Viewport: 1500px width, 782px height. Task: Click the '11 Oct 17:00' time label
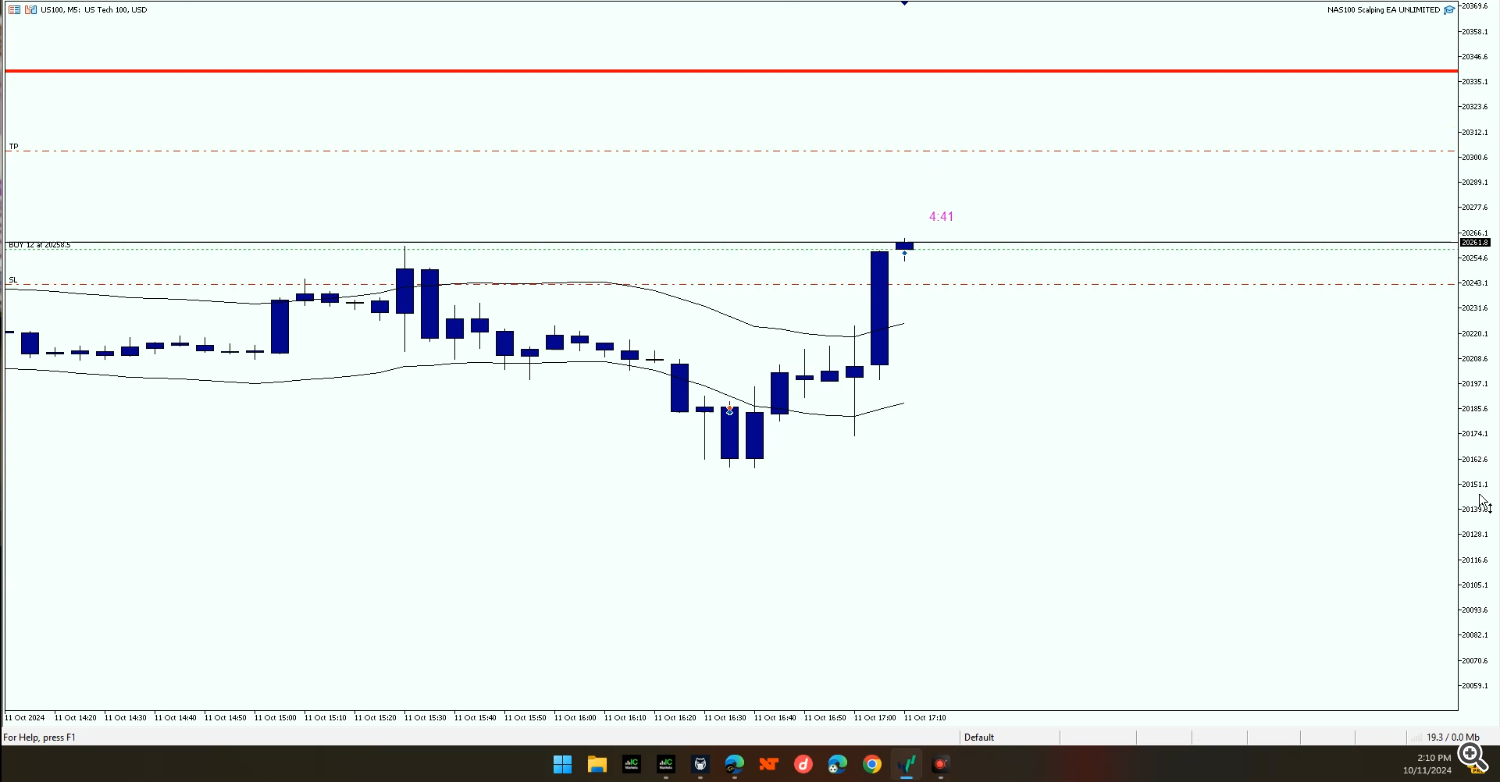(875, 717)
